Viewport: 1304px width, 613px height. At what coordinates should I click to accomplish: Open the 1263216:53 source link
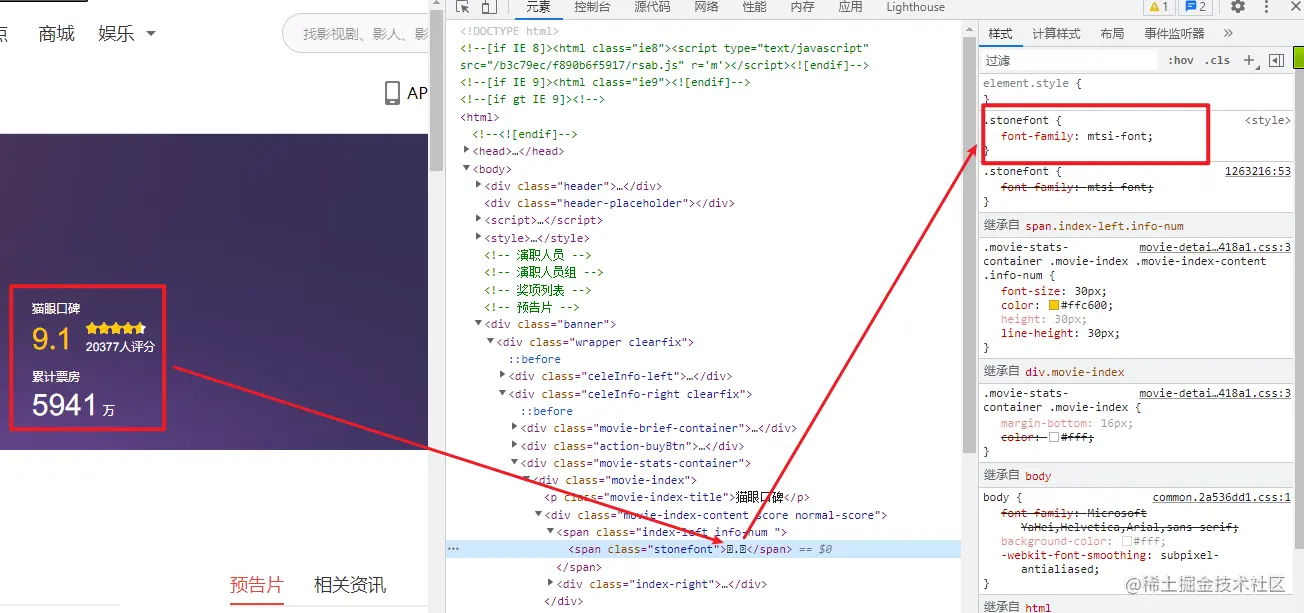[x=1258, y=171]
